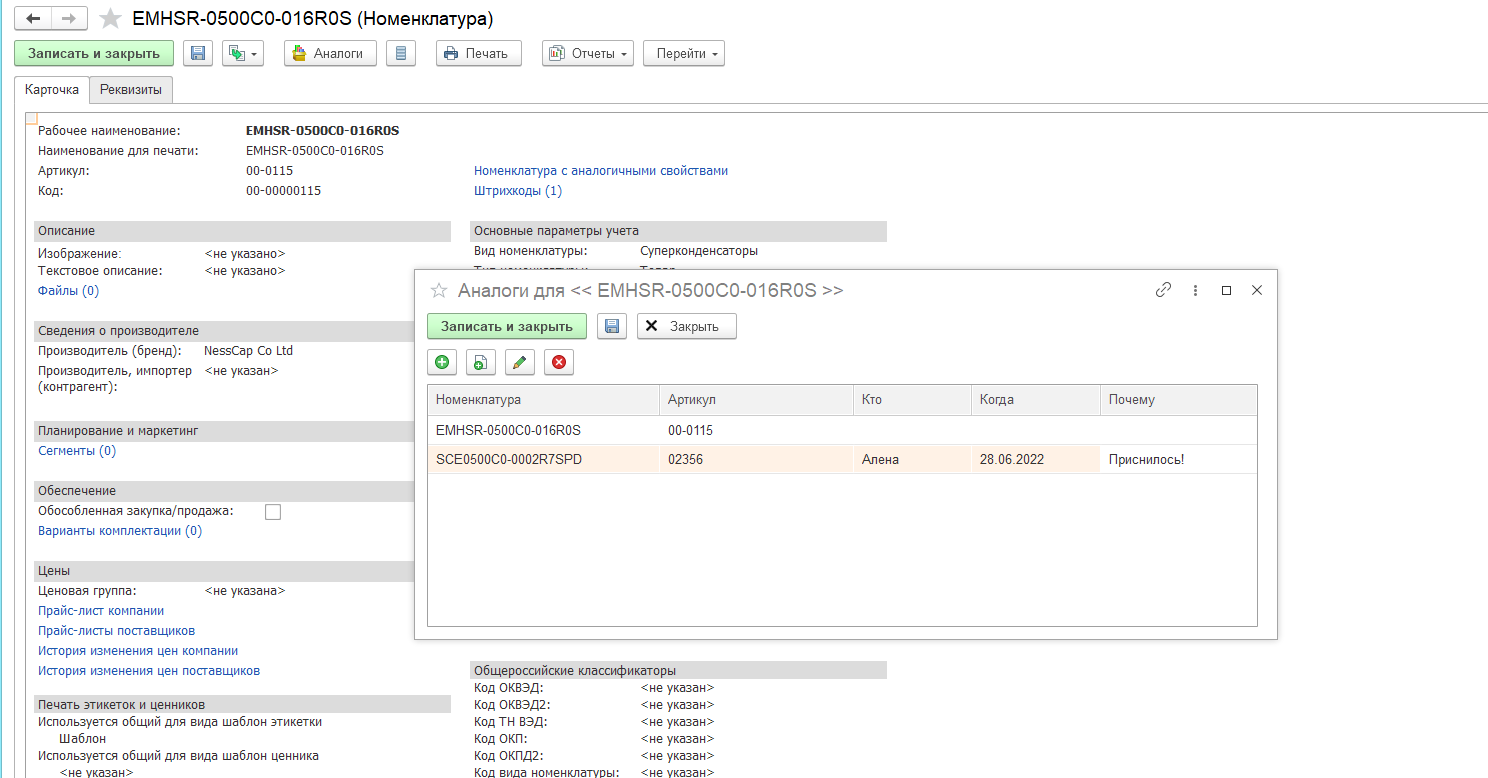Expand the Отчеты dropdown menu
Viewport: 1488px width, 778px height.
[x=588, y=53]
